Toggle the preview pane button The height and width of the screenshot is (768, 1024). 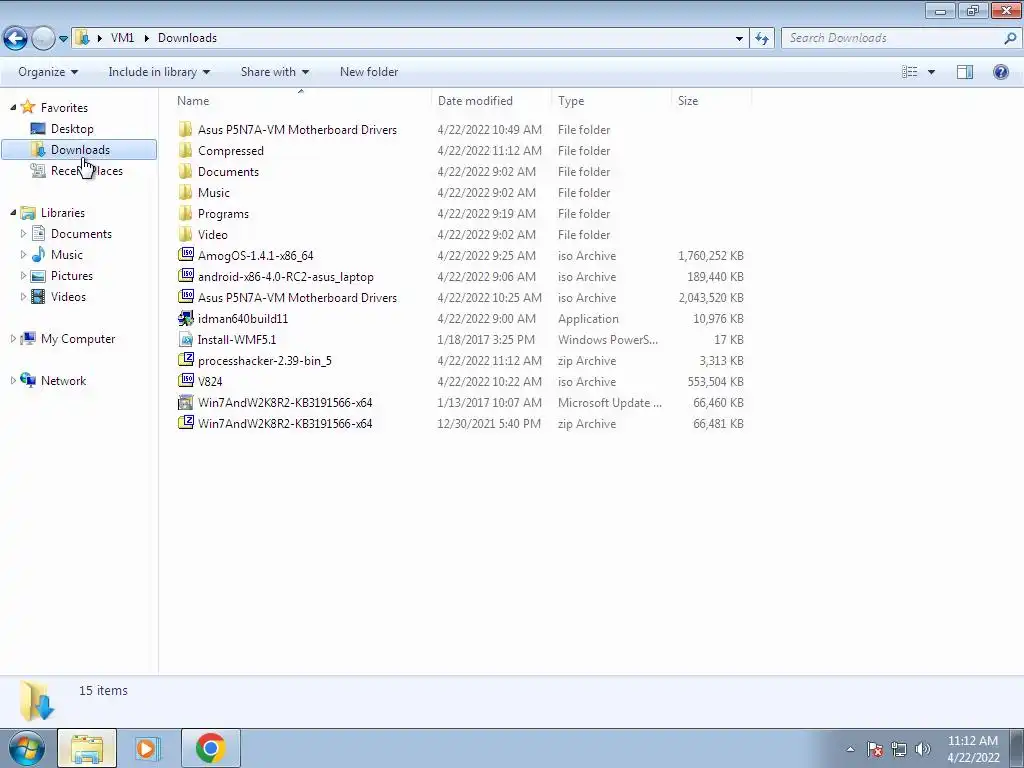(965, 72)
